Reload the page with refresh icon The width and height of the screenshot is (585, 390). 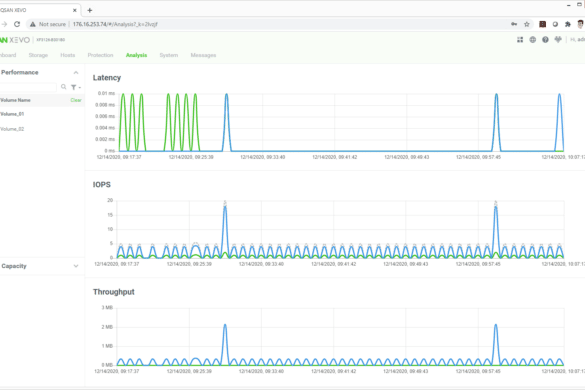click(17, 24)
